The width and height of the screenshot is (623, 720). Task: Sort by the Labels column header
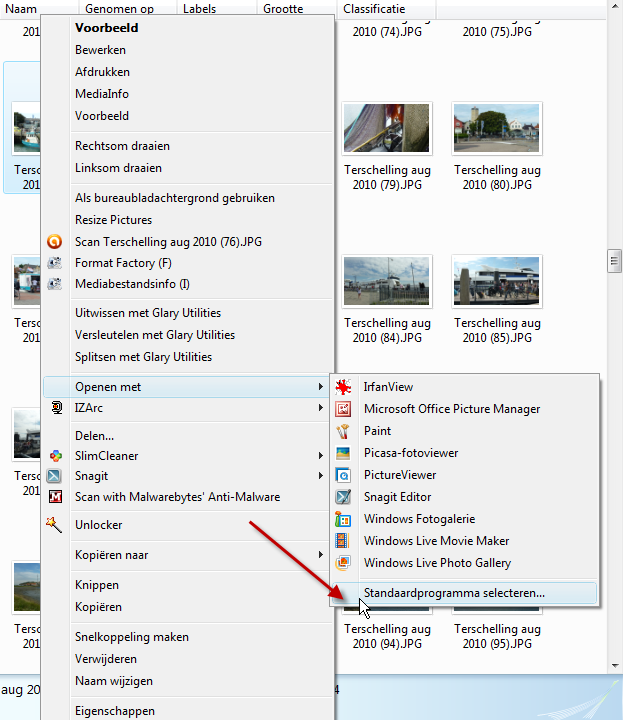199,9
